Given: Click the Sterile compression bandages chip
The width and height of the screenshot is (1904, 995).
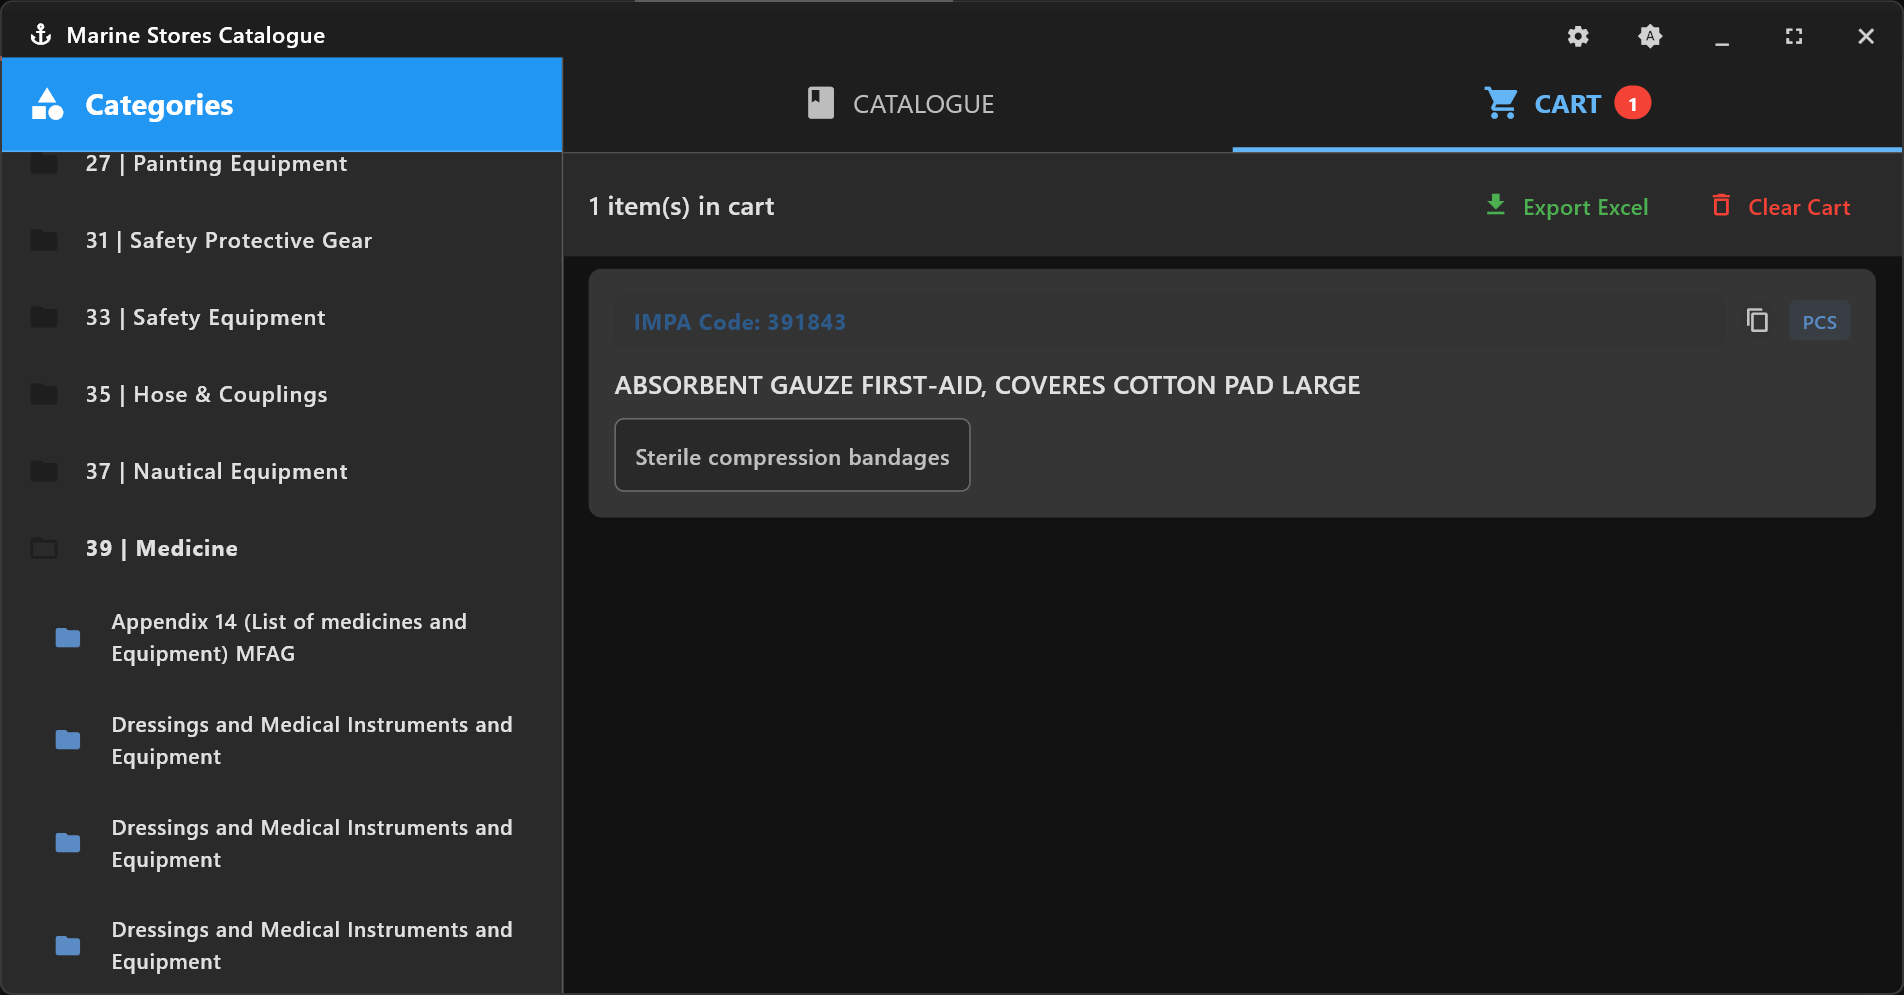Looking at the screenshot, I should 792,455.
